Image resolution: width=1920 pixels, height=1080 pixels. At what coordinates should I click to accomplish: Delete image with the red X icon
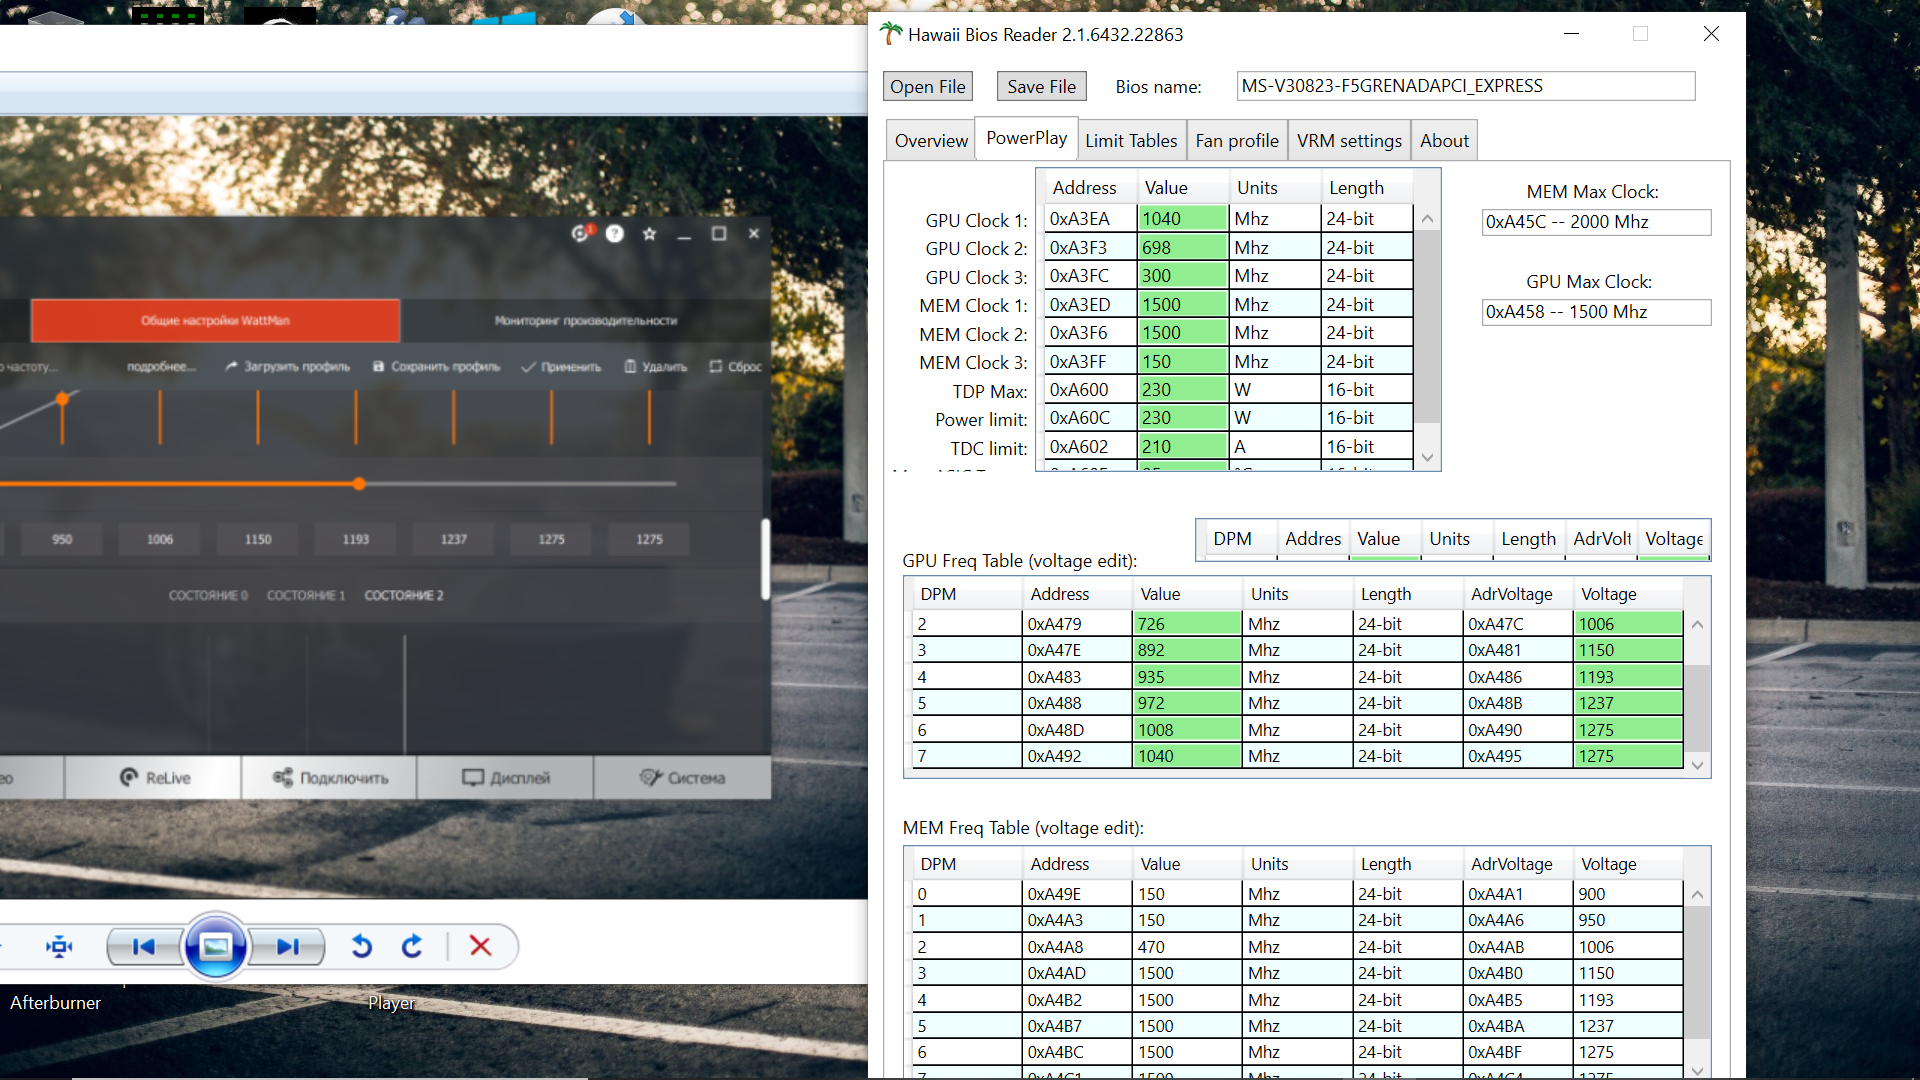point(480,946)
